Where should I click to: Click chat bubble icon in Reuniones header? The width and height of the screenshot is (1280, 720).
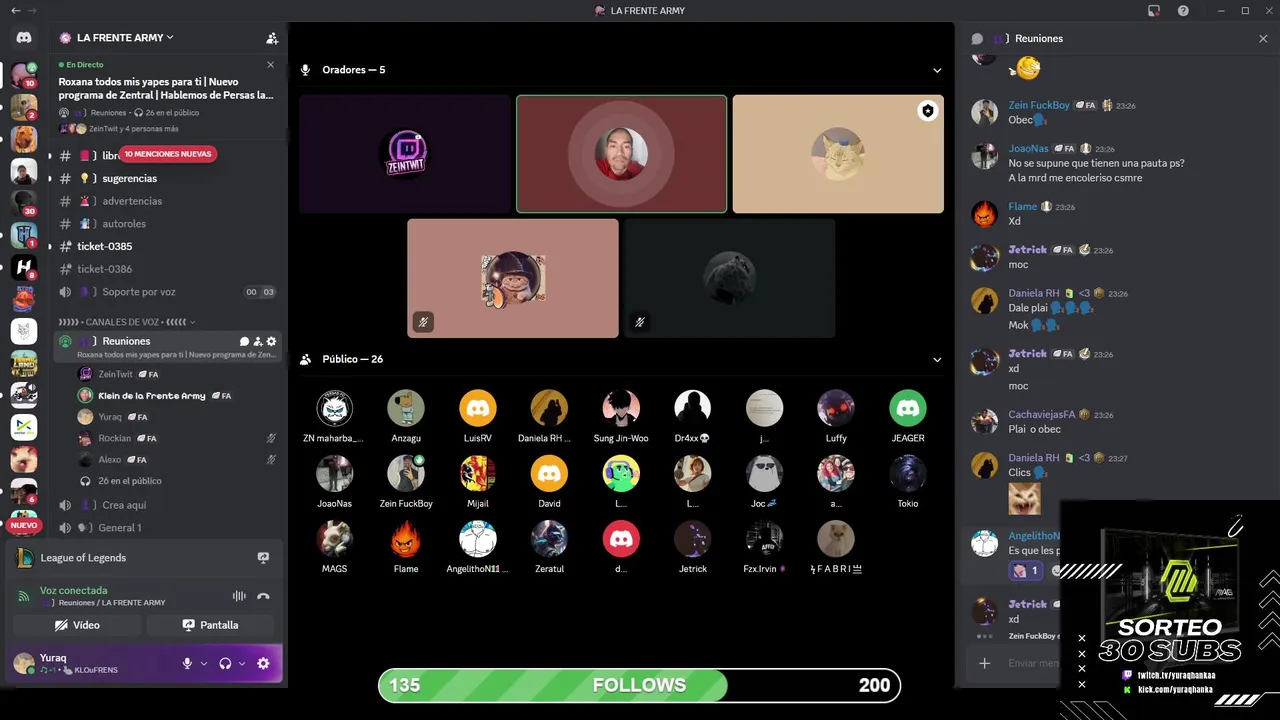click(x=977, y=38)
